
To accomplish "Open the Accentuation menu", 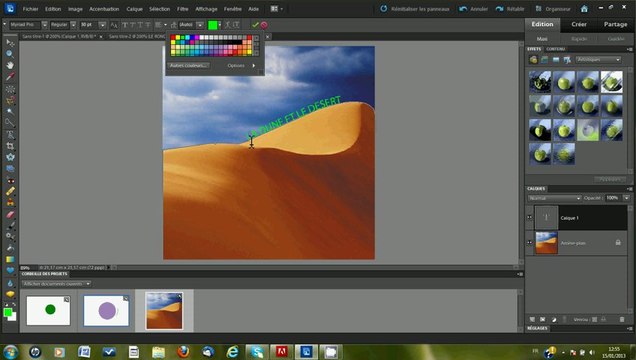I will pos(104,9).
